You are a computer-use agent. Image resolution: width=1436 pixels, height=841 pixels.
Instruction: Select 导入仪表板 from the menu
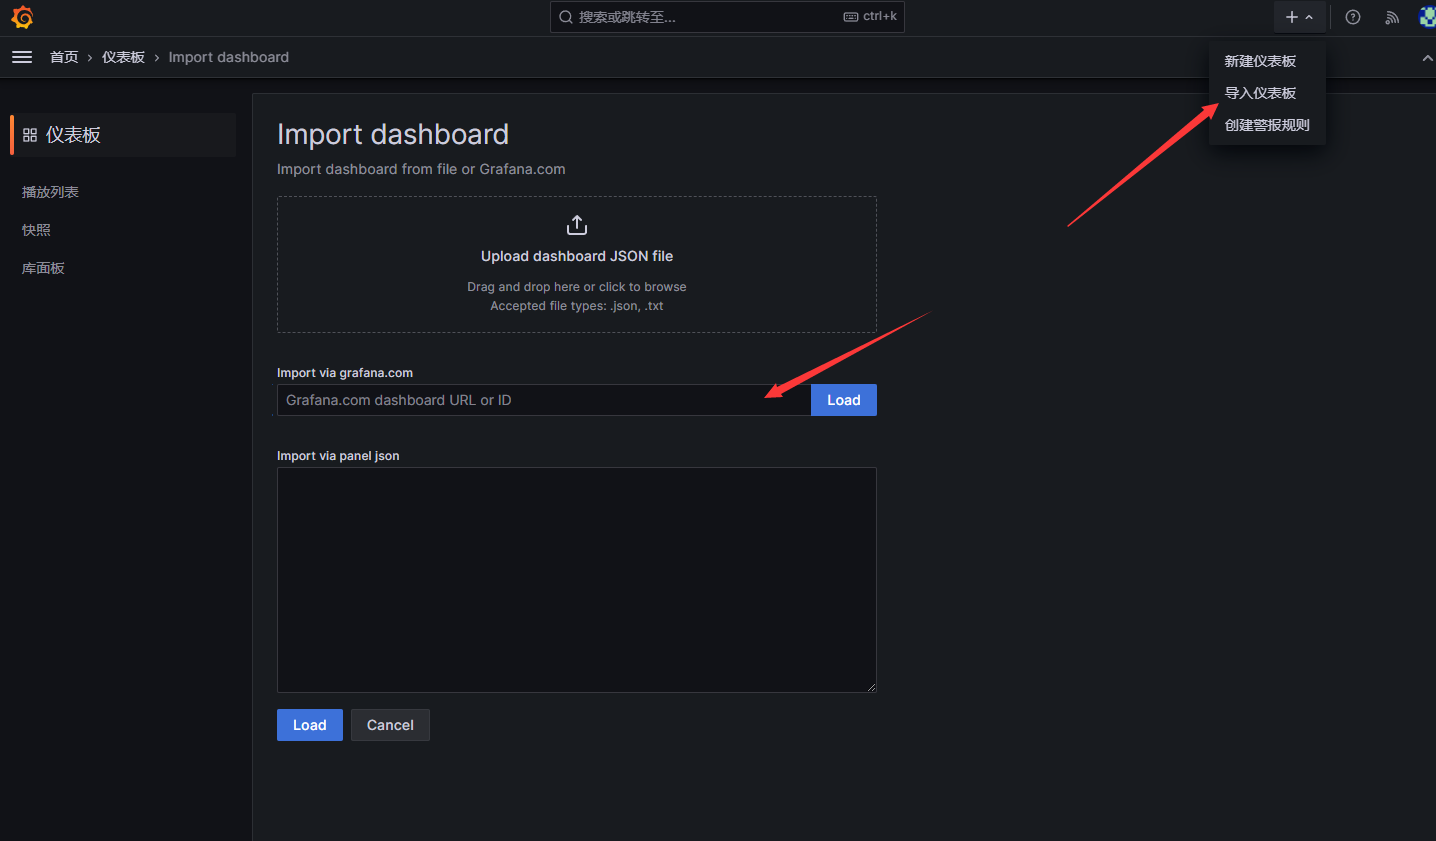(1260, 93)
